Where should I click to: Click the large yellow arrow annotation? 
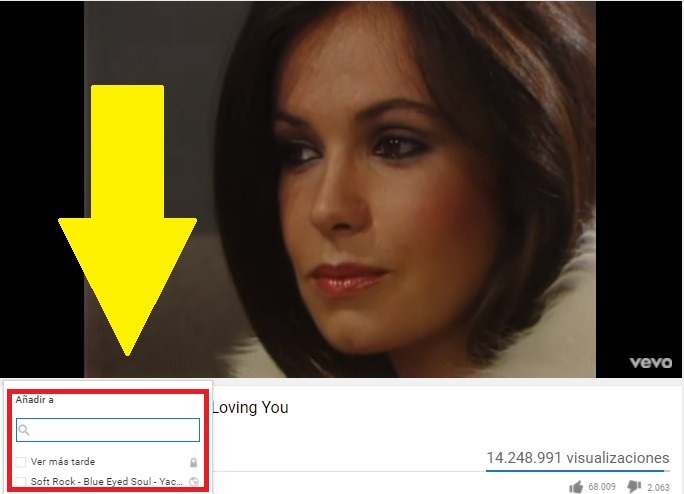point(127,218)
